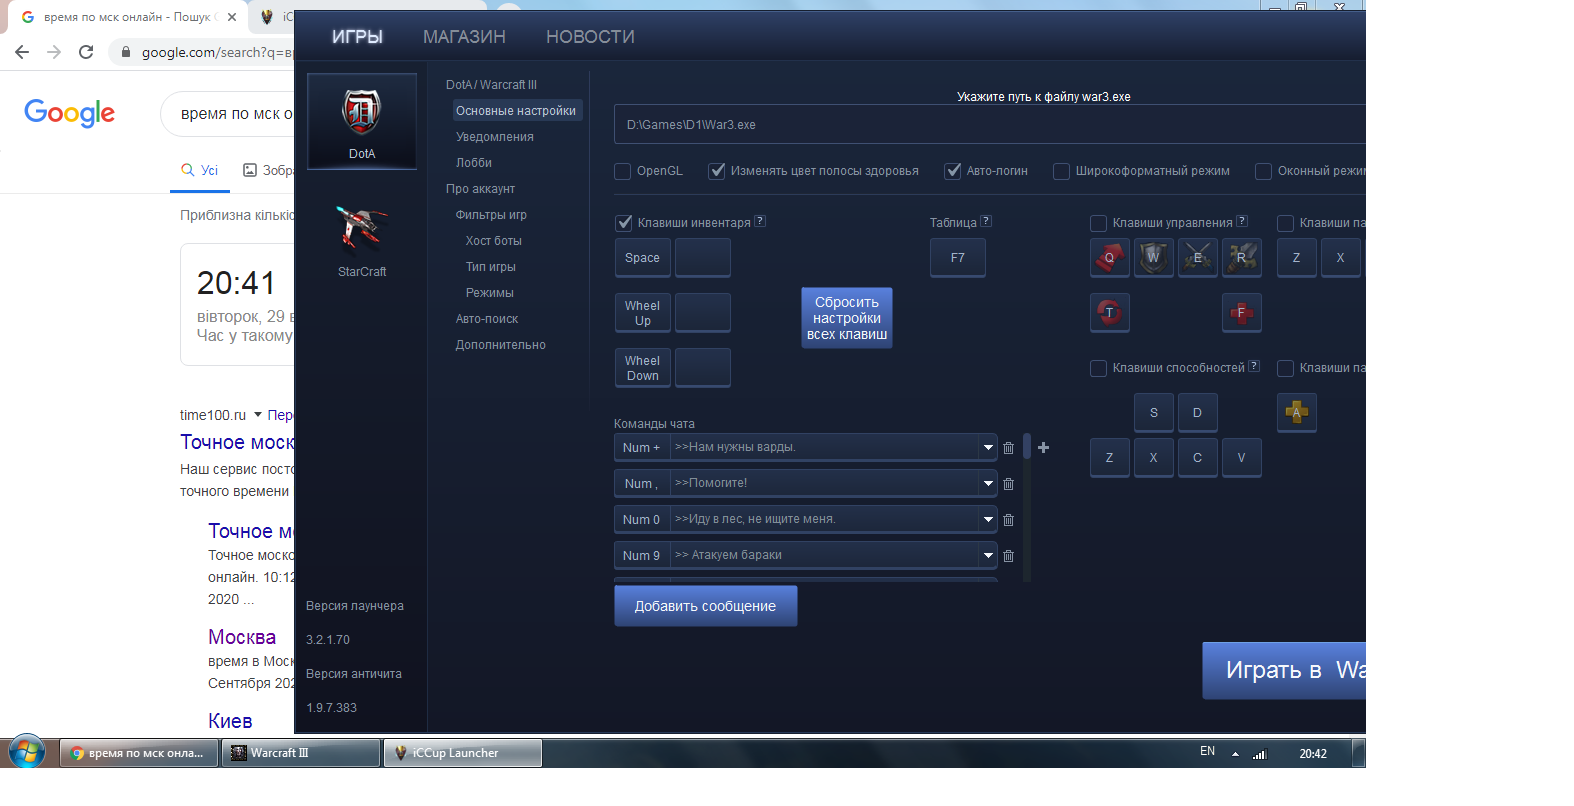
Task: Open Лобби settings section
Action: click(x=474, y=163)
